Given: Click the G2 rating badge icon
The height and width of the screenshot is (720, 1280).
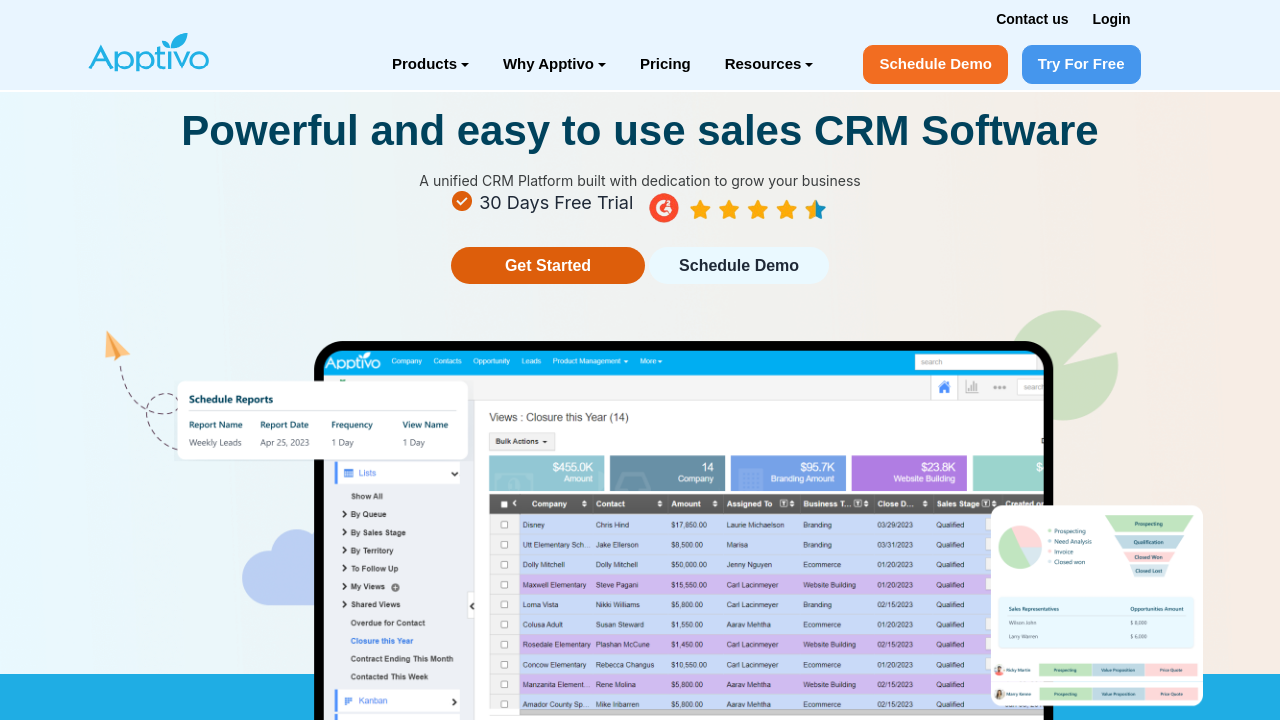Looking at the screenshot, I should (x=664, y=208).
